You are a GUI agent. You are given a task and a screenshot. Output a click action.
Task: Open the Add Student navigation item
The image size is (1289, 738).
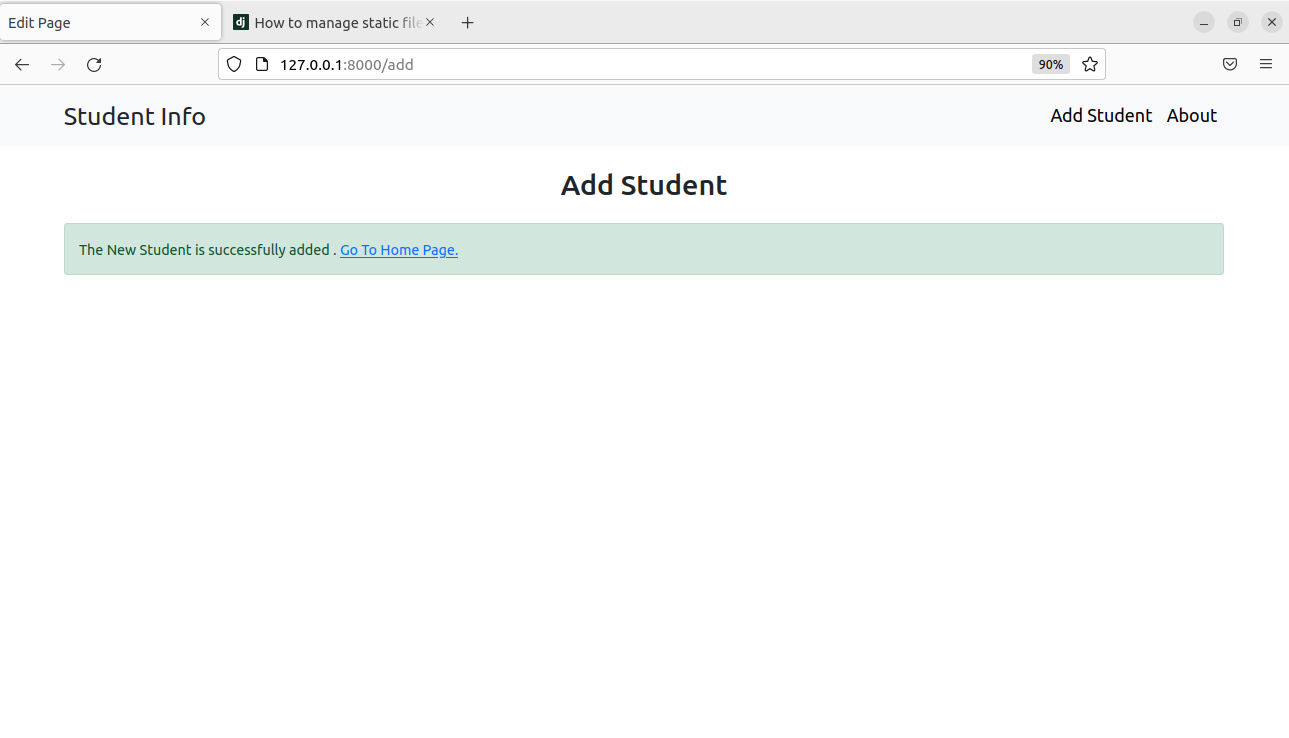pos(1100,115)
